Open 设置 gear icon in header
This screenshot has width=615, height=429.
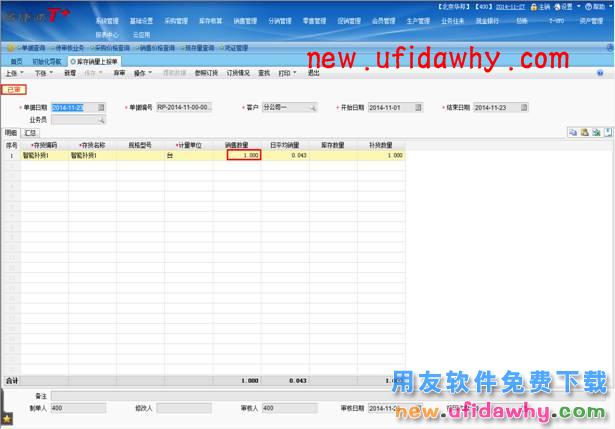pyautogui.click(x=557, y=7)
